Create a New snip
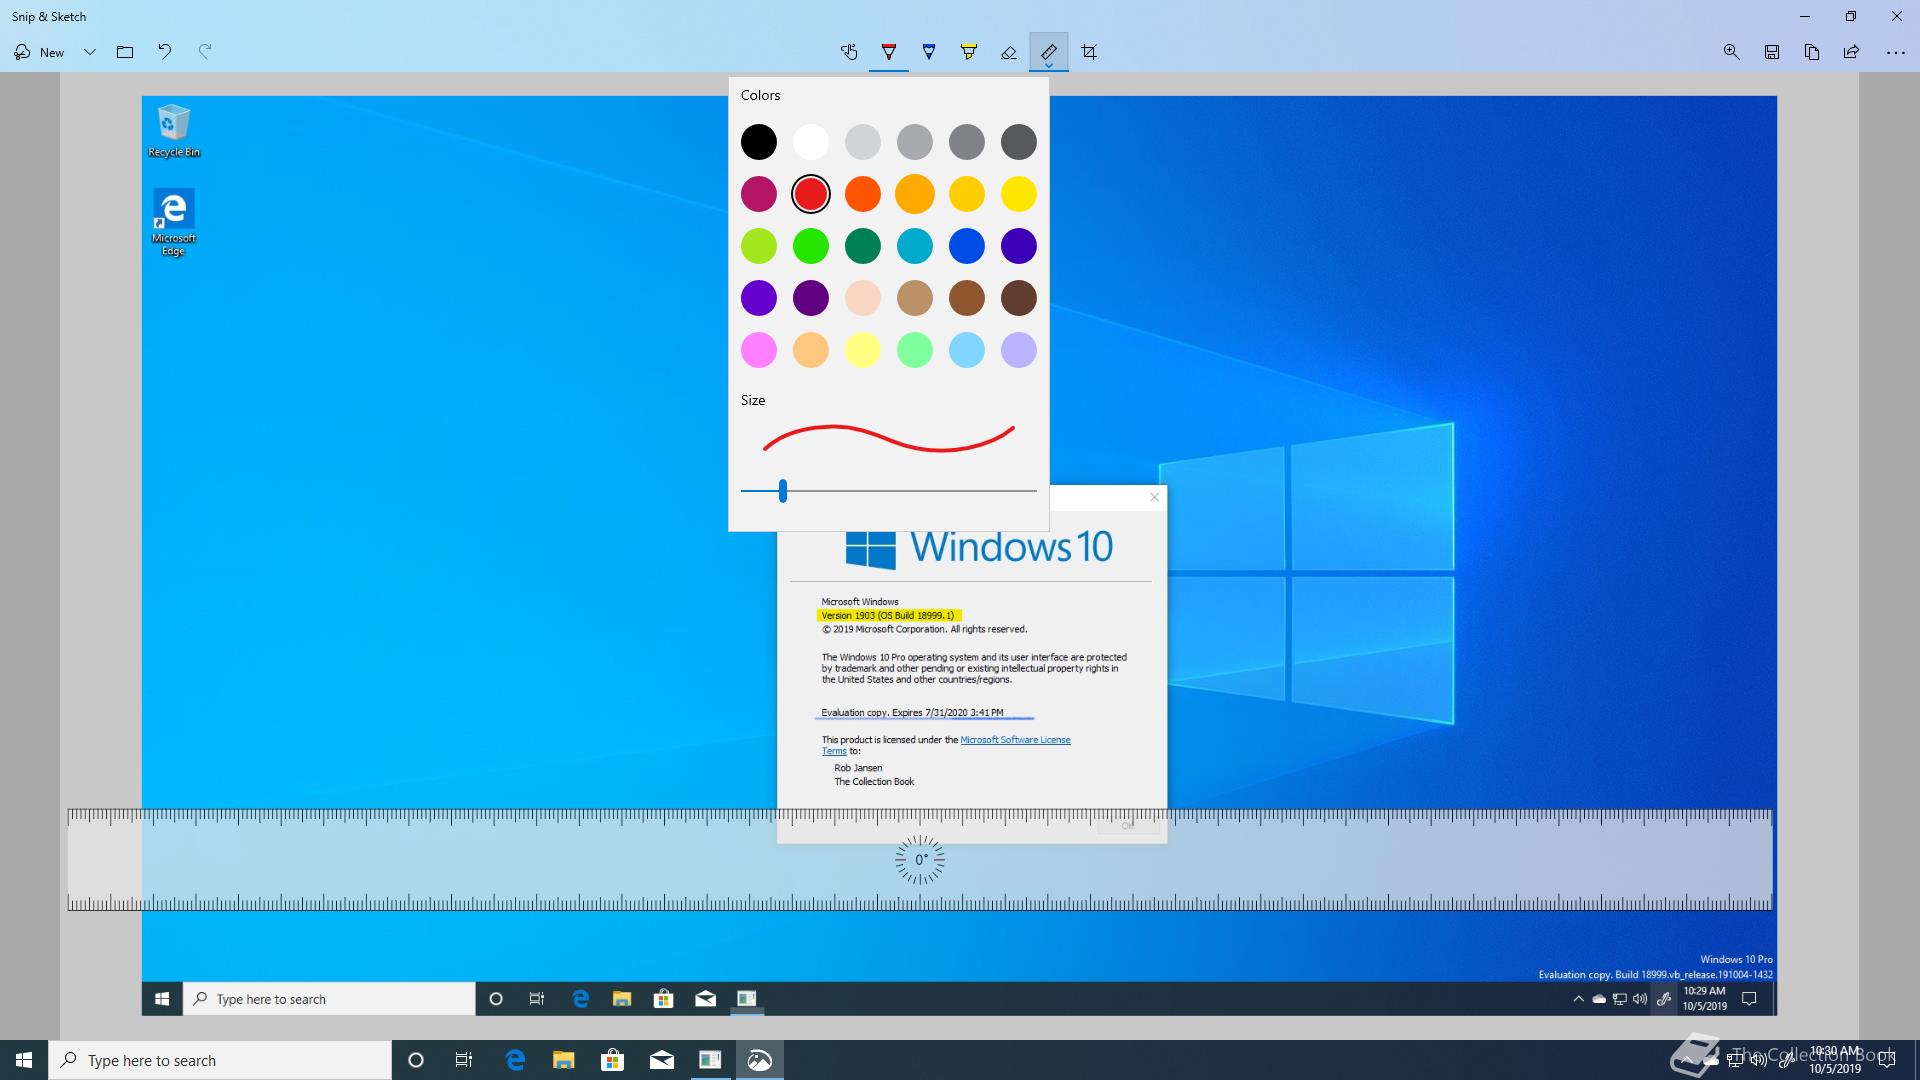This screenshot has width=1920, height=1080. click(x=39, y=52)
